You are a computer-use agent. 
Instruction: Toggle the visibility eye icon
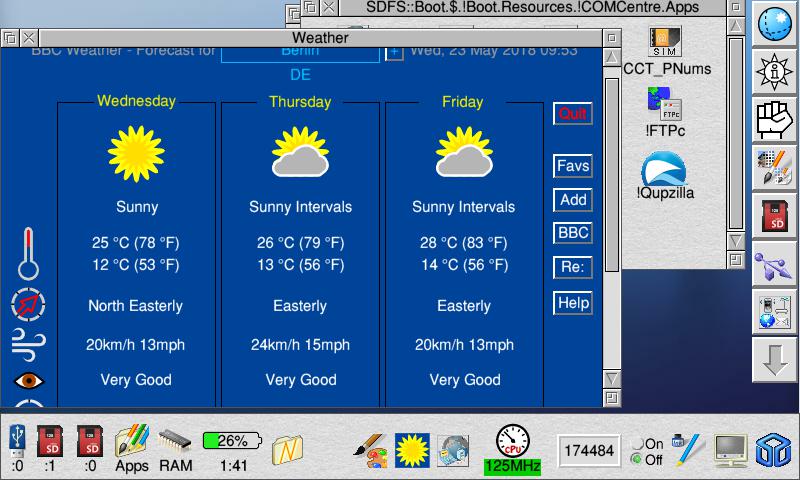pos(28,381)
